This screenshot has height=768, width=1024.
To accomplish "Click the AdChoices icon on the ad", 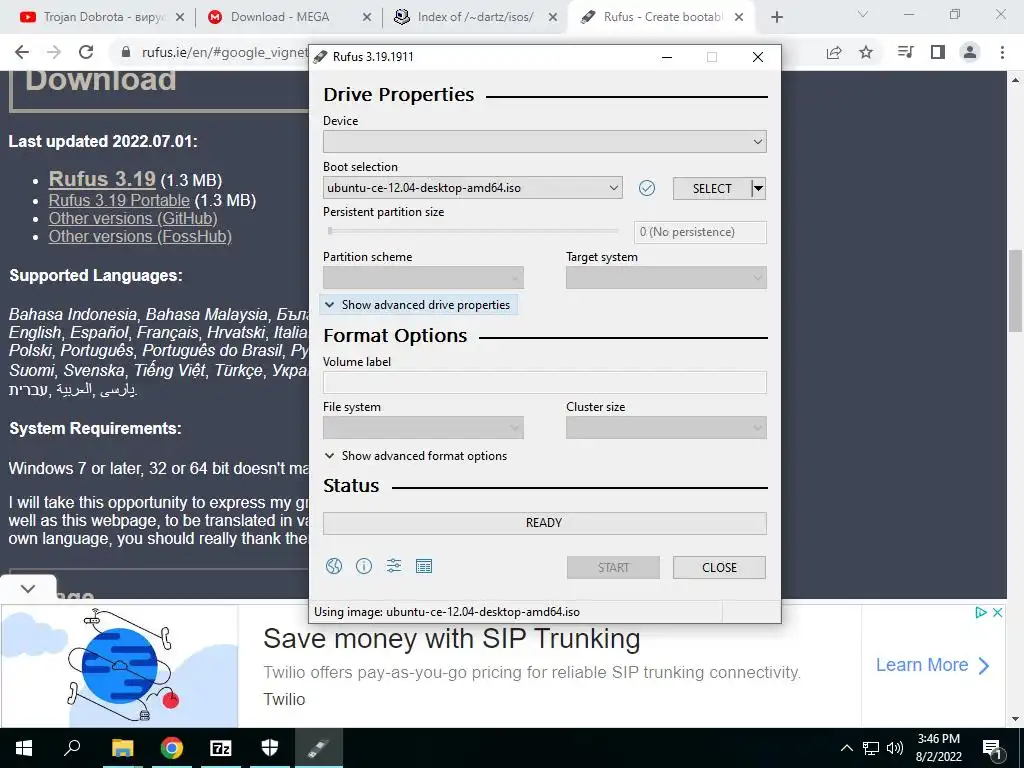I will (980, 613).
